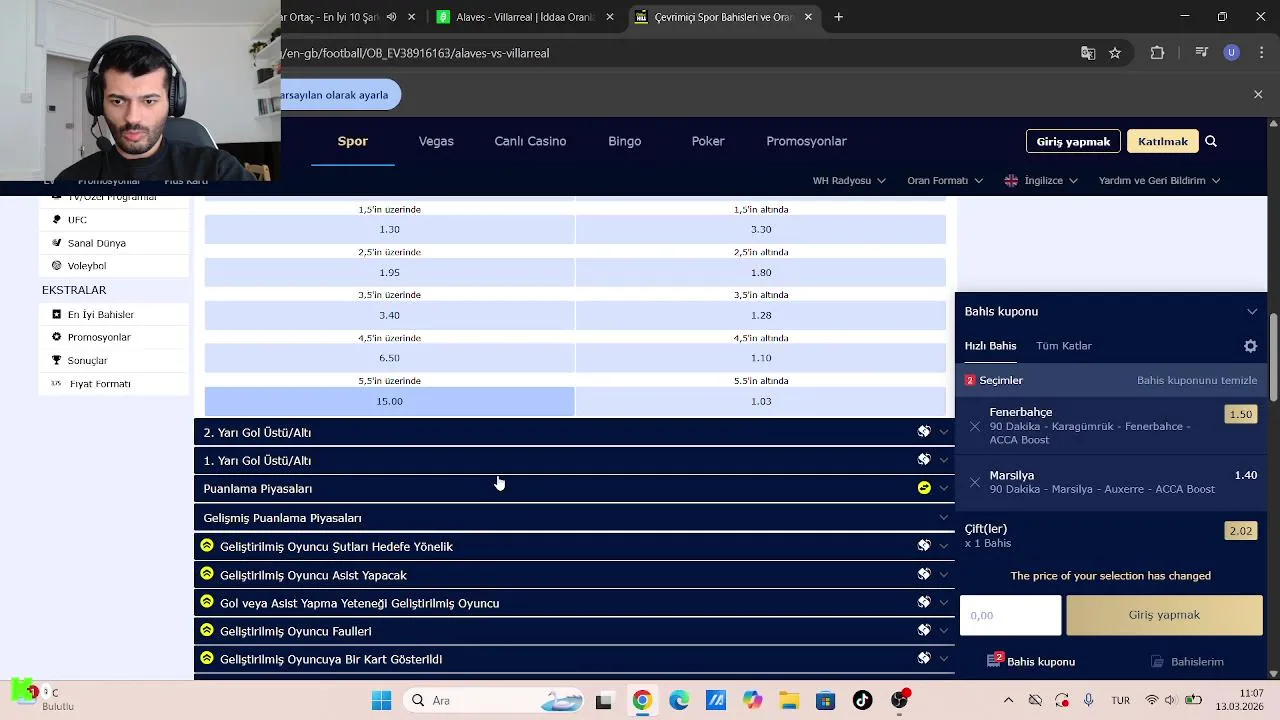Click bet builder icon on Geliştirilmiş Oyuncu Faulleri
This screenshot has width=1280, height=720.
click(924, 630)
